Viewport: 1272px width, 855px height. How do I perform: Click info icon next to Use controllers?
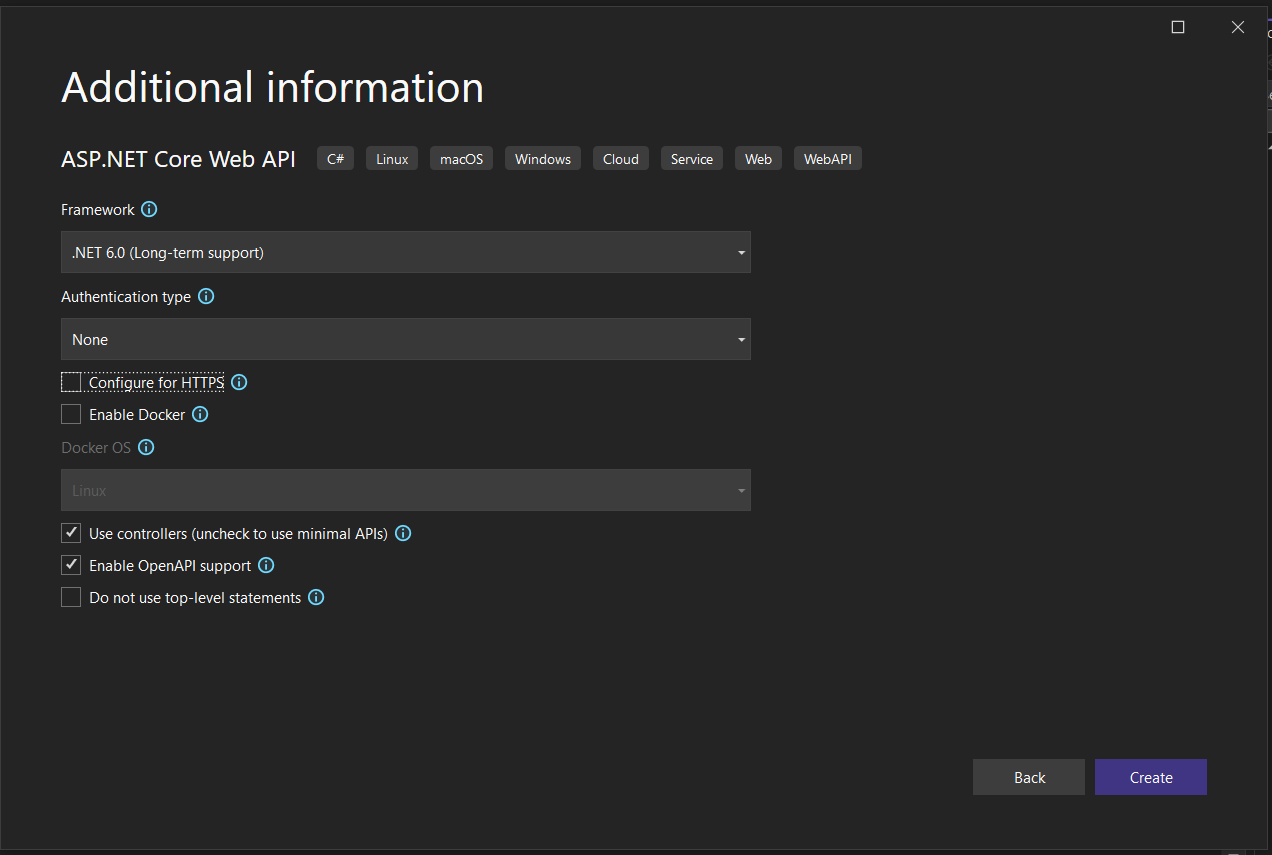(x=403, y=534)
